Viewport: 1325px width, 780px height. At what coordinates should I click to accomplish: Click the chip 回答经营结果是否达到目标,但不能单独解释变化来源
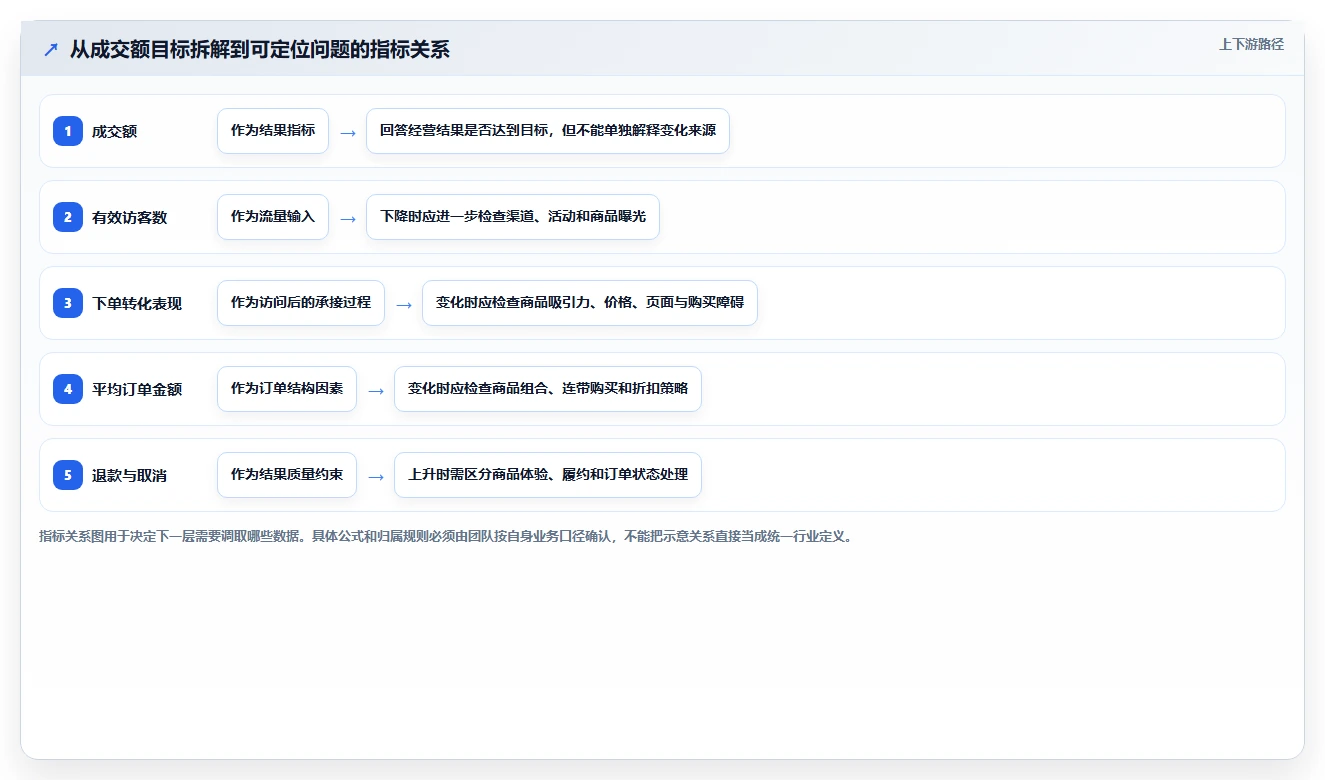[548, 131]
